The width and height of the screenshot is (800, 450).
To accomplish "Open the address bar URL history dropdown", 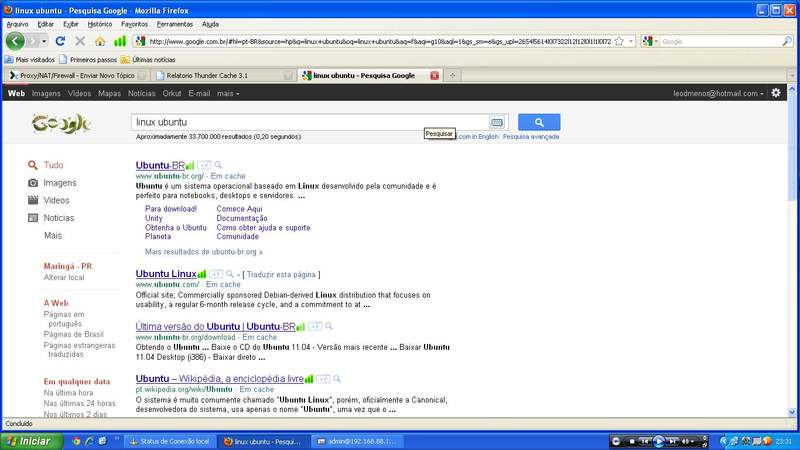I will pyautogui.click(x=631, y=41).
